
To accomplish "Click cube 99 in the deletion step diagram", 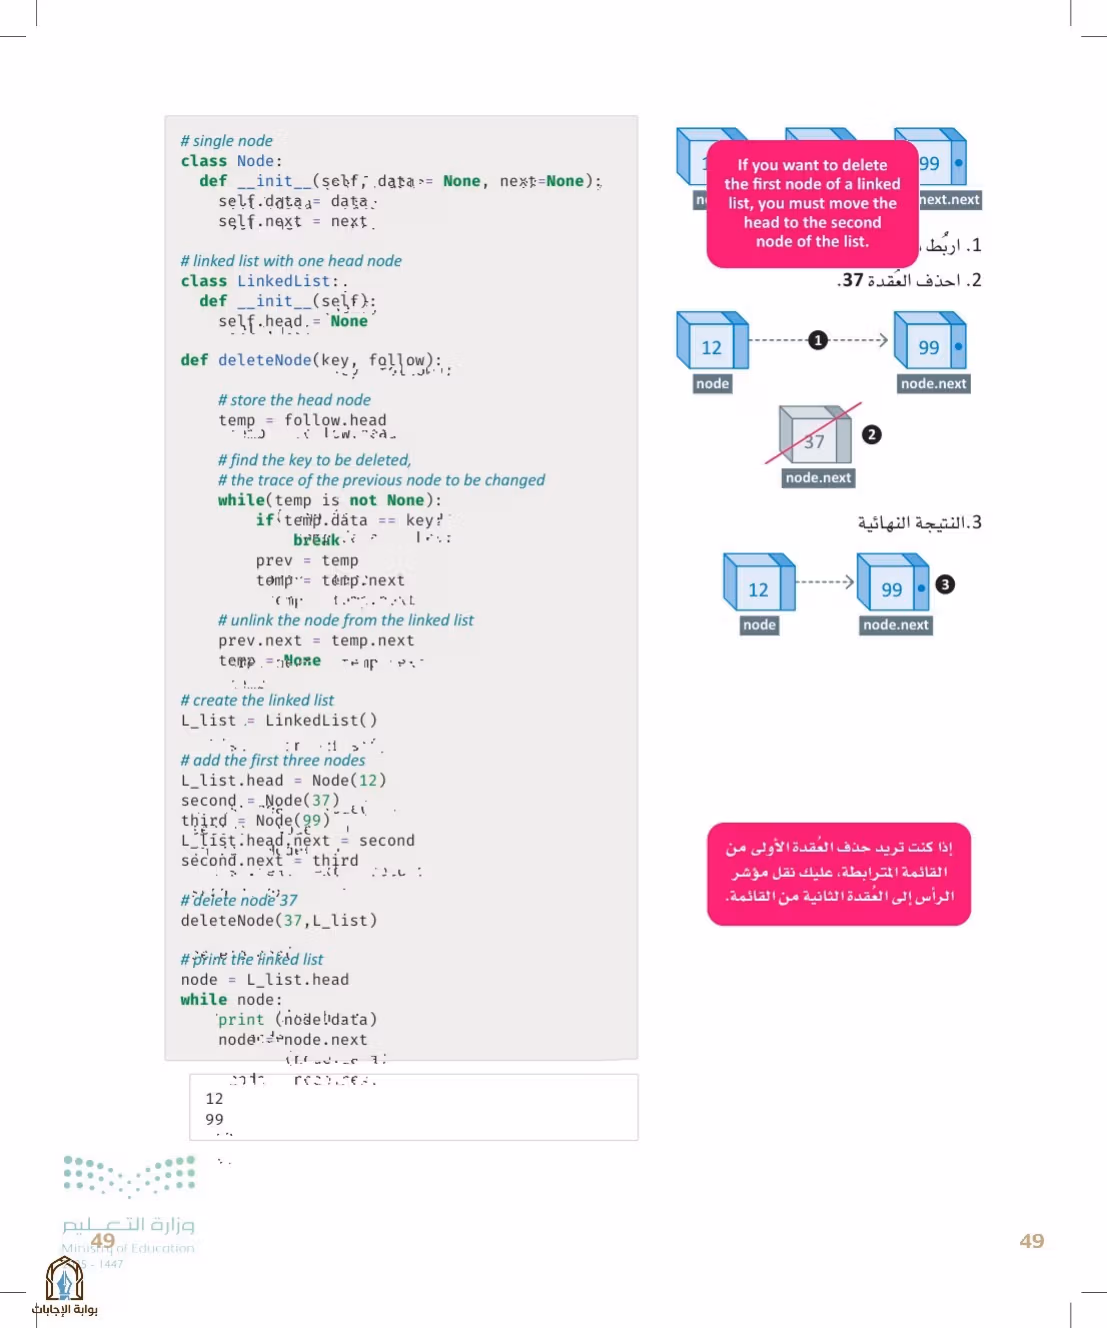I will coord(930,341).
